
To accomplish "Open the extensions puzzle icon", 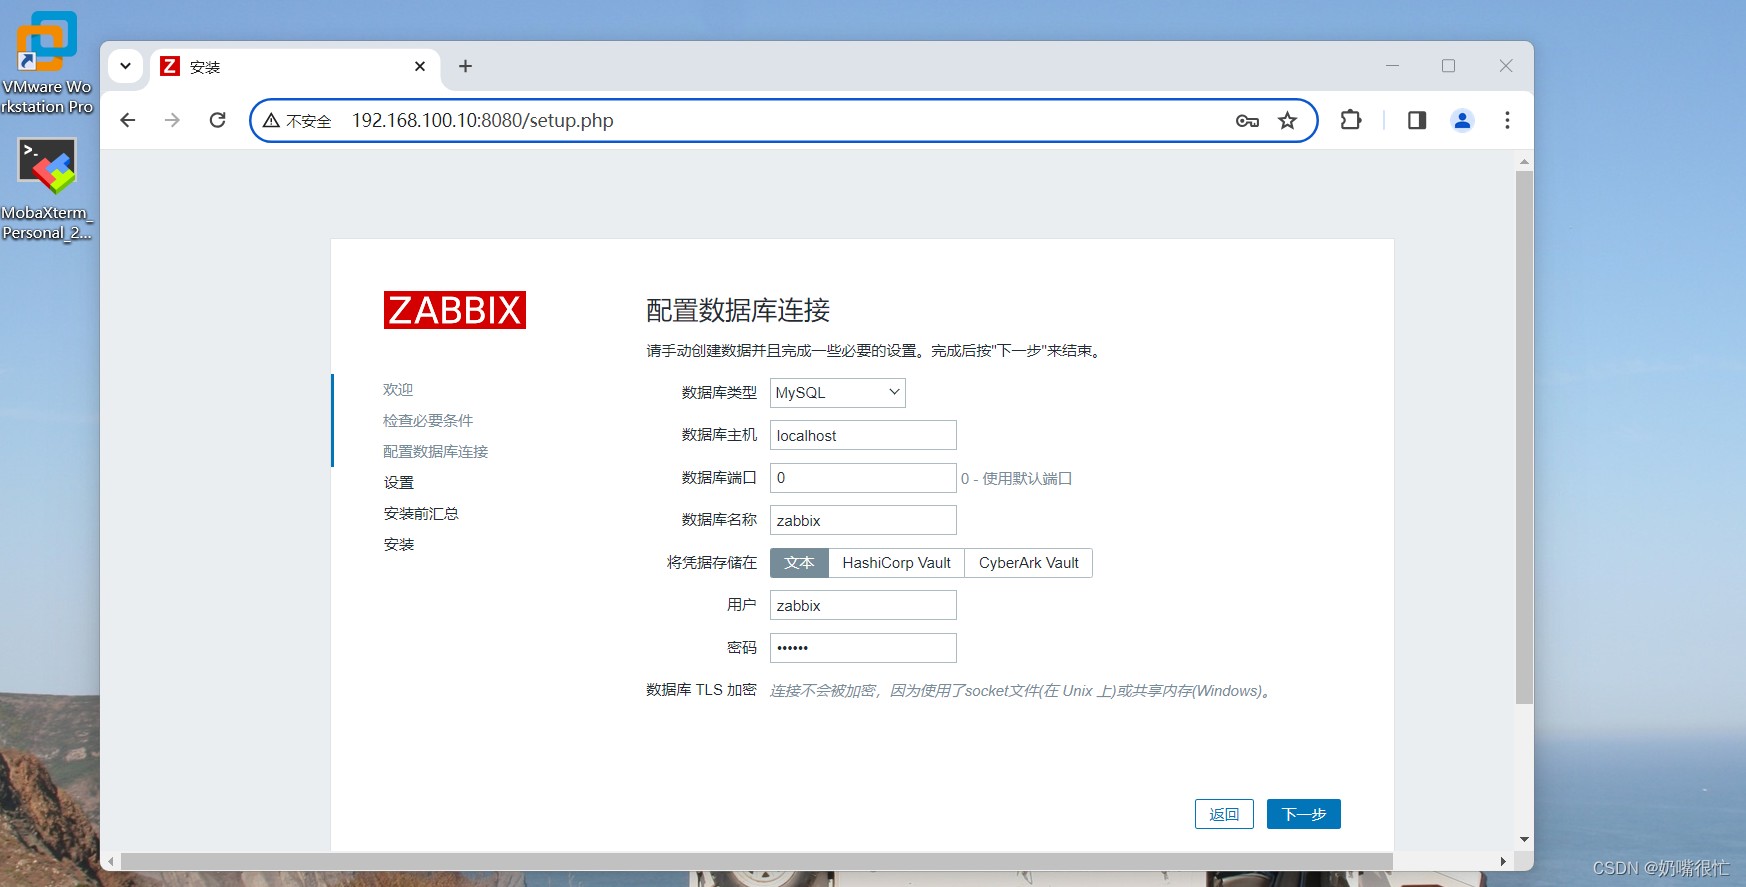I will pos(1351,120).
